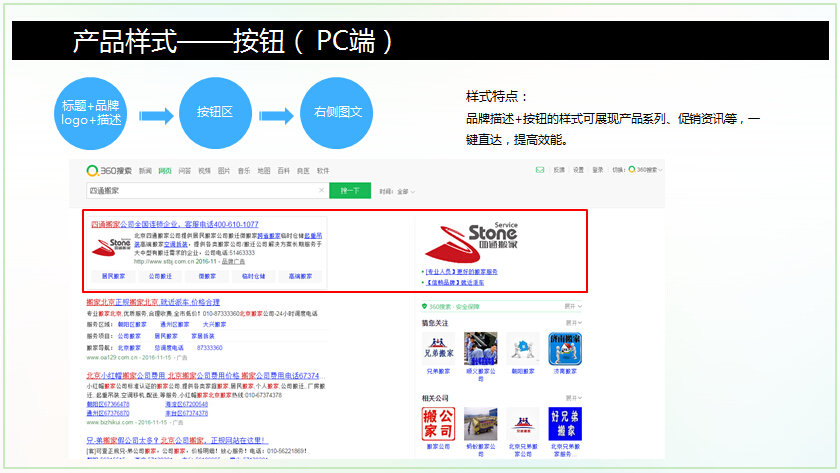840x473 pixels.
Task: Switch to the 新闻 tab
Action: 146,171
